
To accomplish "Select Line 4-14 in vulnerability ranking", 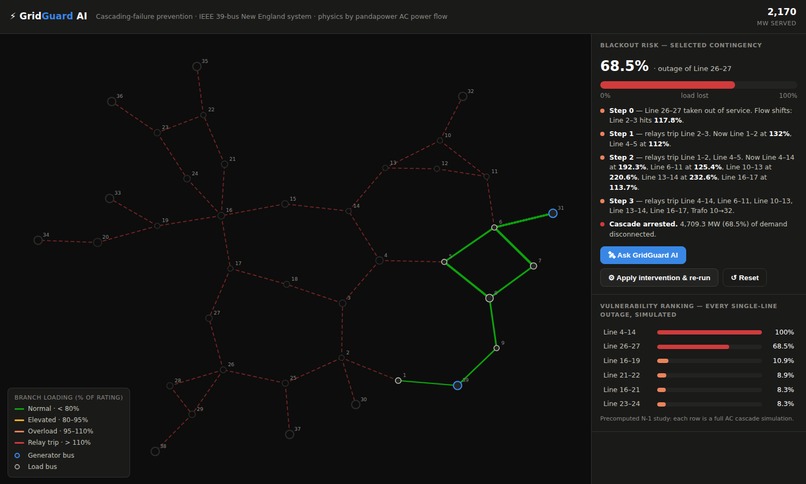I will (698, 332).
